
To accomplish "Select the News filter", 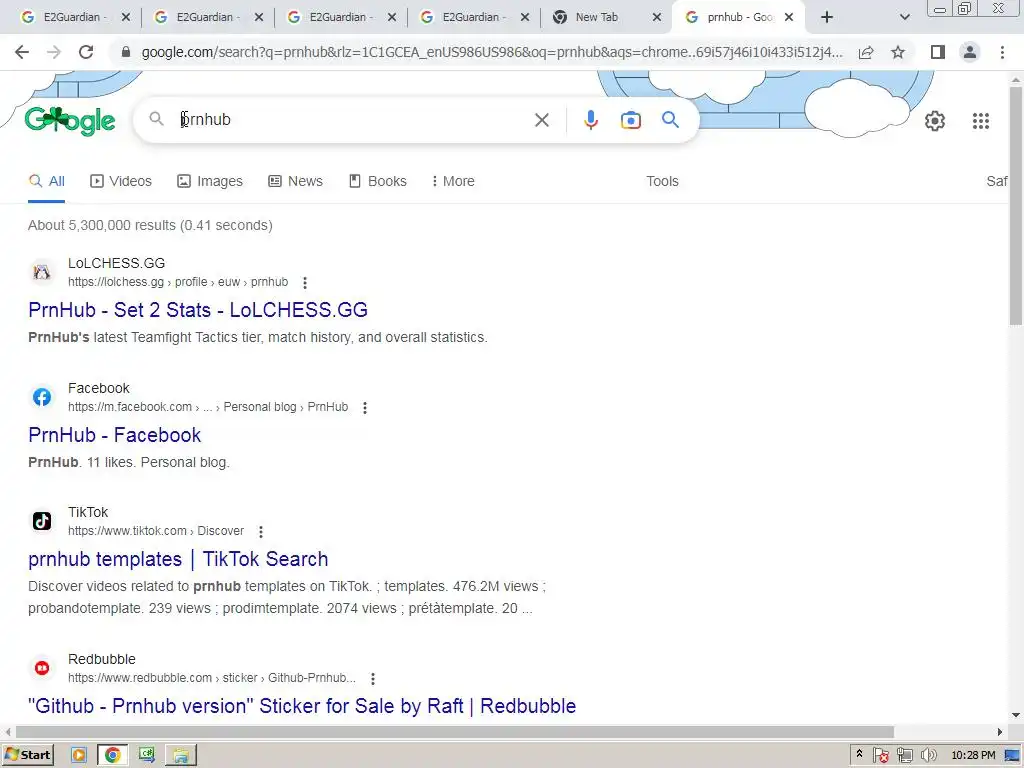I will [x=295, y=182].
